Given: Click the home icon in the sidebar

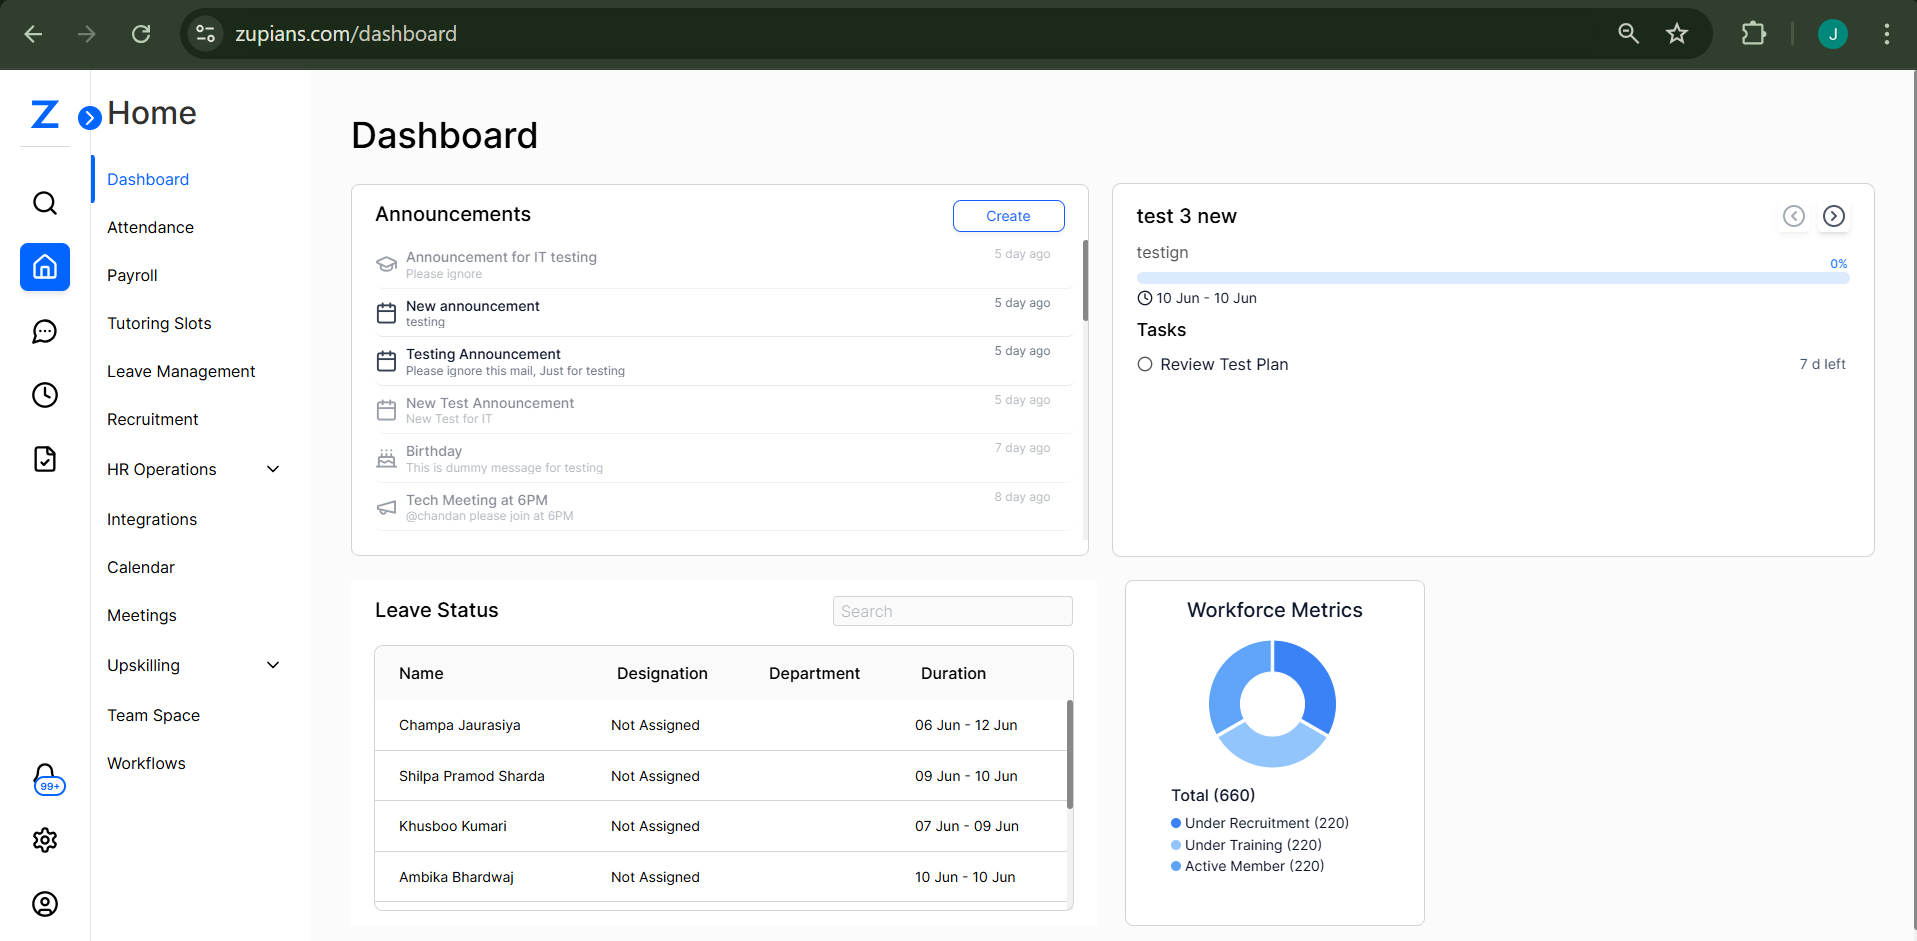Looking at the screenshot, I should [x=44, y=267].
